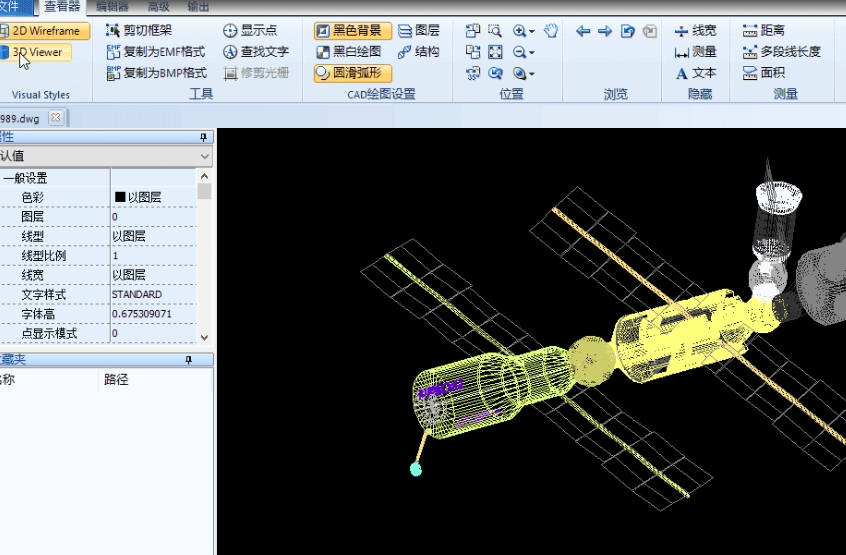Click the 面积 area measurement tool
Image resolution: width=846 pixels, height=555 pixels.
click(x=763, y=73)
